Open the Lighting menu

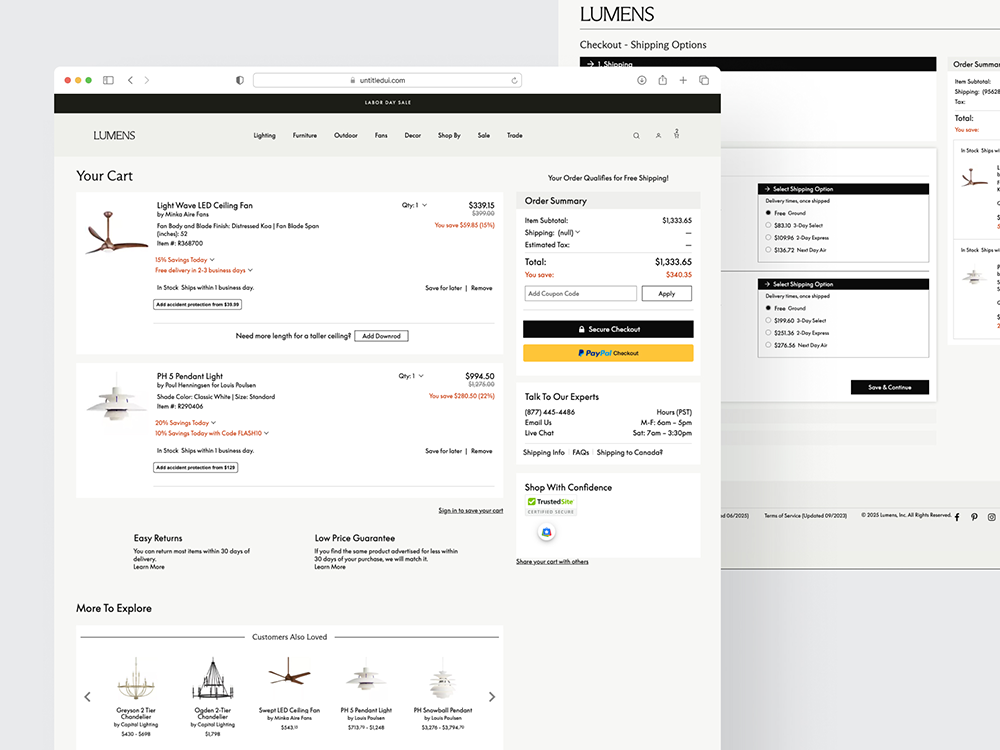264,135
